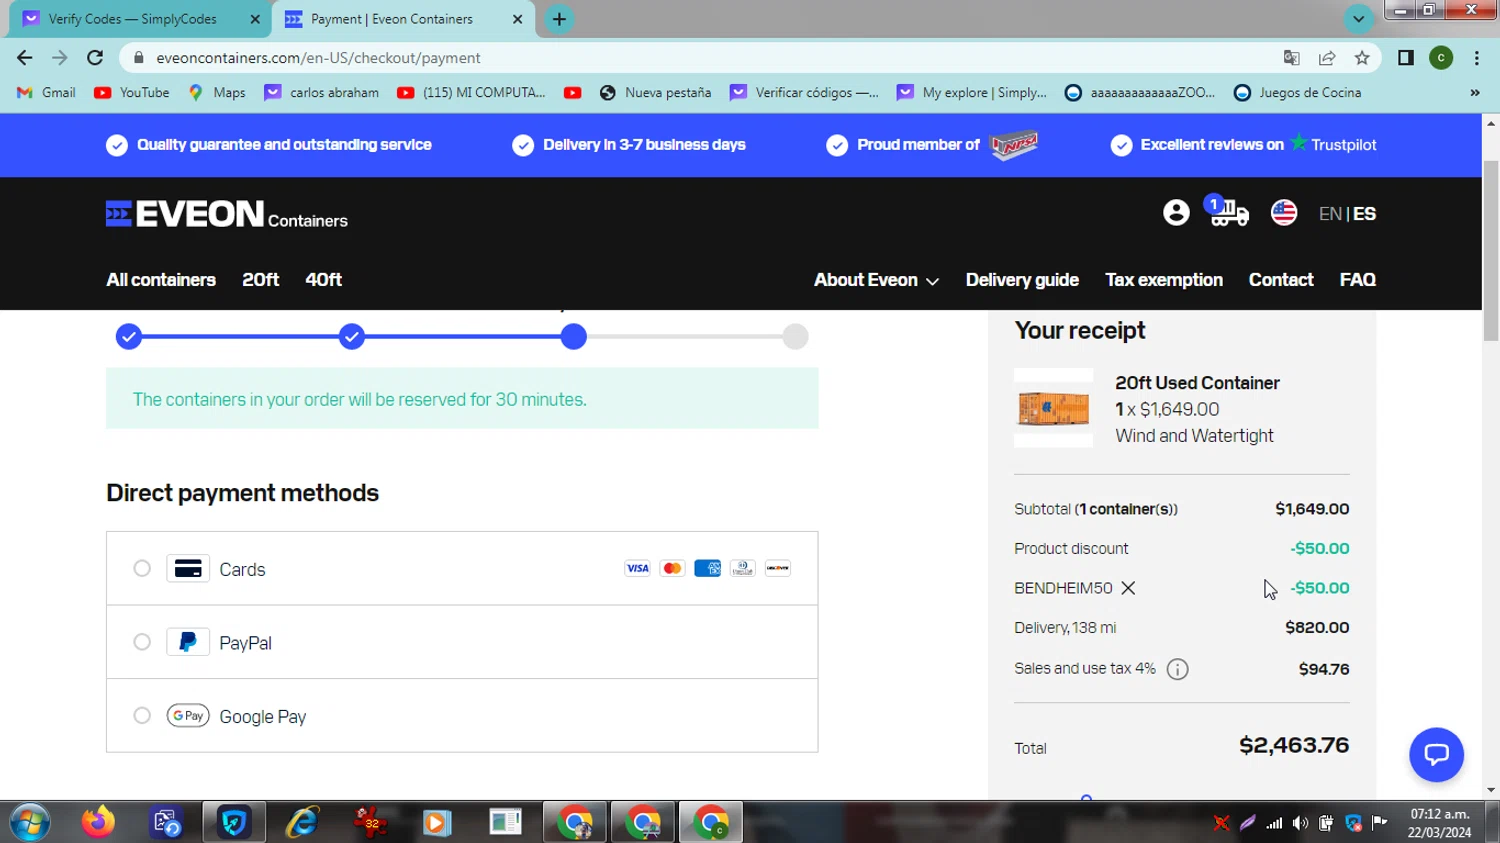1500x843 pixels.
Task: Click the translate page icon
Action: coord(1292,58)
